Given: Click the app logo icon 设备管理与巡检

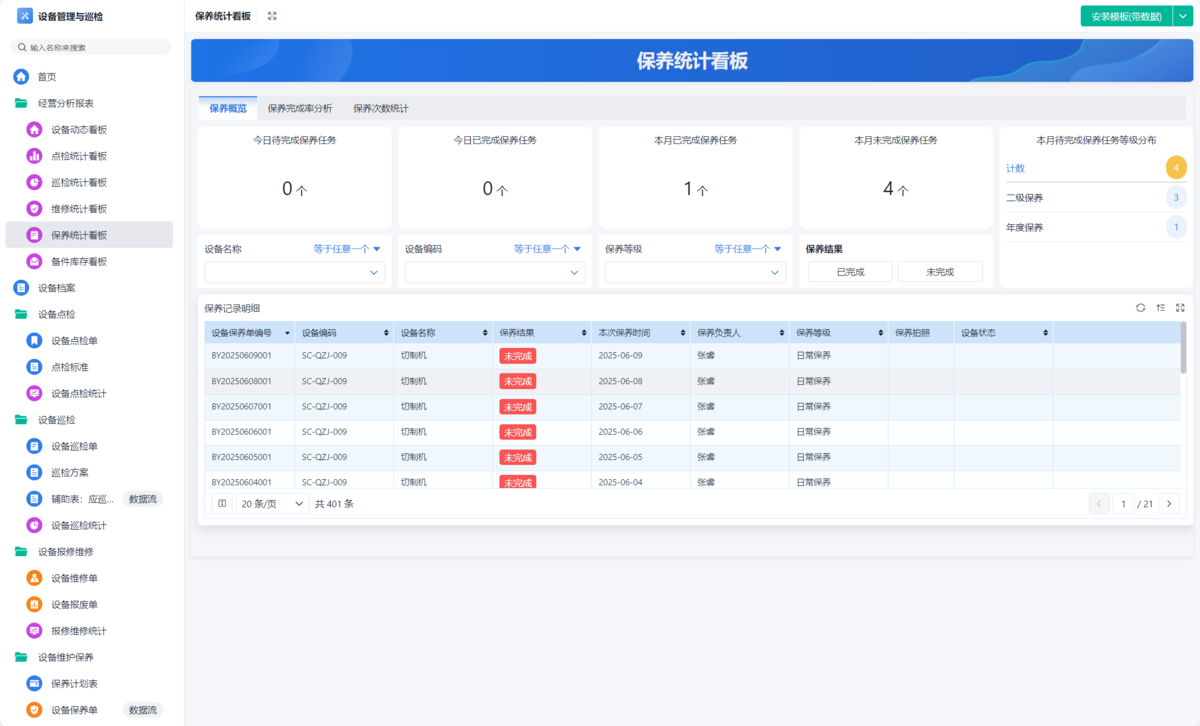Looking at the screenshot, I should 24,16.
